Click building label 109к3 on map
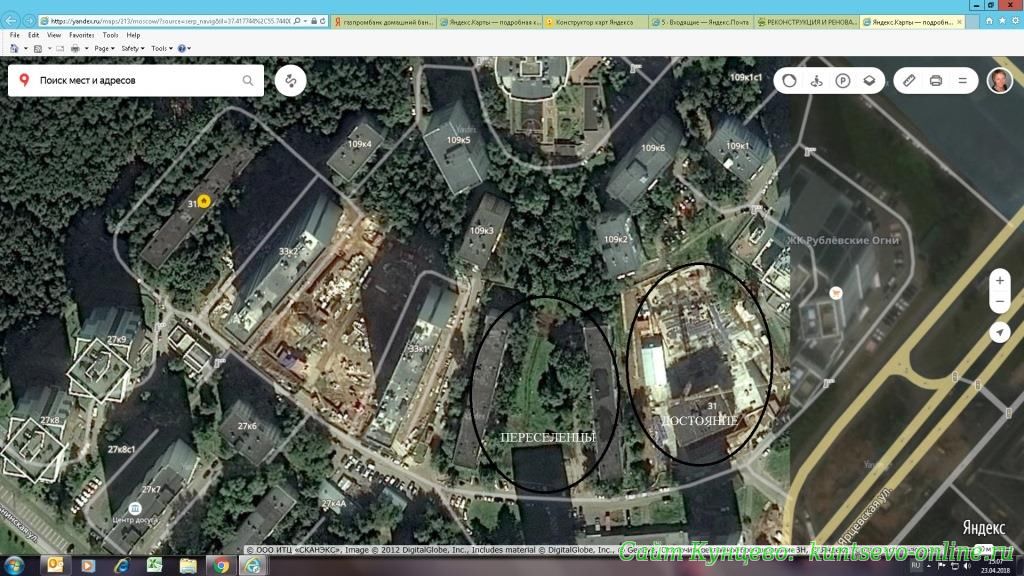The image size is (1024, 576). (482, 231)
